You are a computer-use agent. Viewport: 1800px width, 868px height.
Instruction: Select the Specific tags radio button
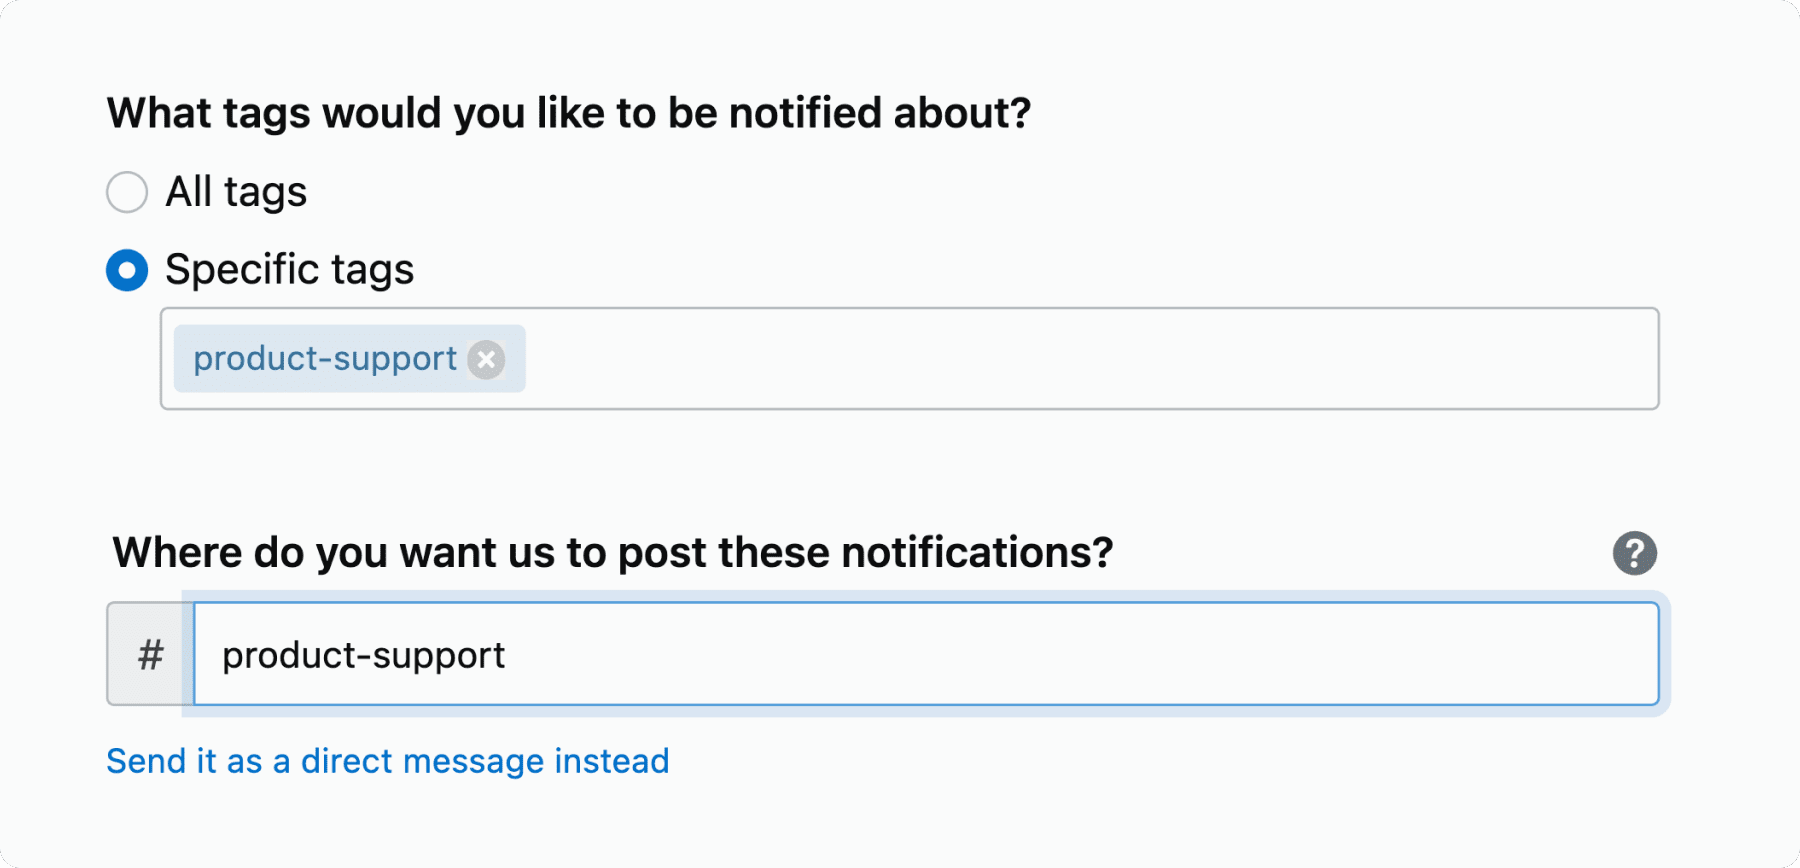tap(127, 270)
